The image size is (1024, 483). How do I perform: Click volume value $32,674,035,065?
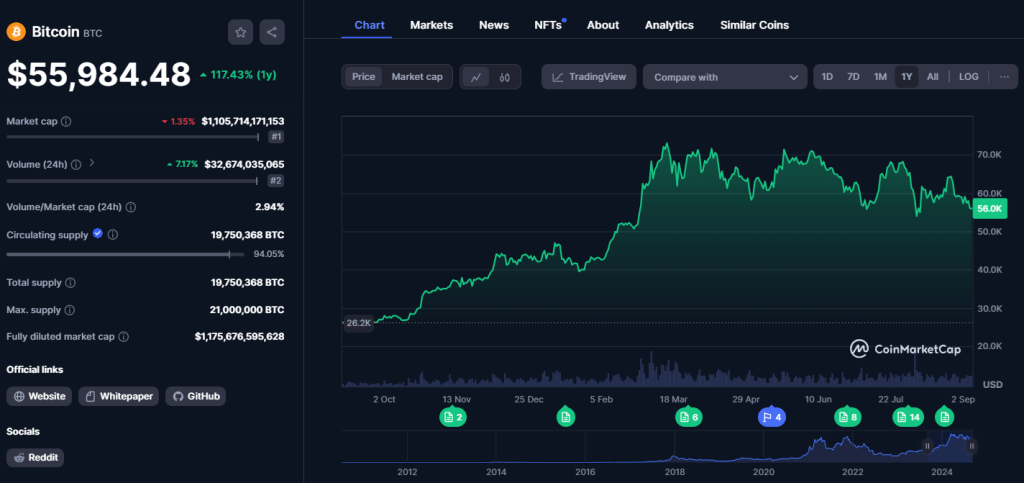[244, 164]
